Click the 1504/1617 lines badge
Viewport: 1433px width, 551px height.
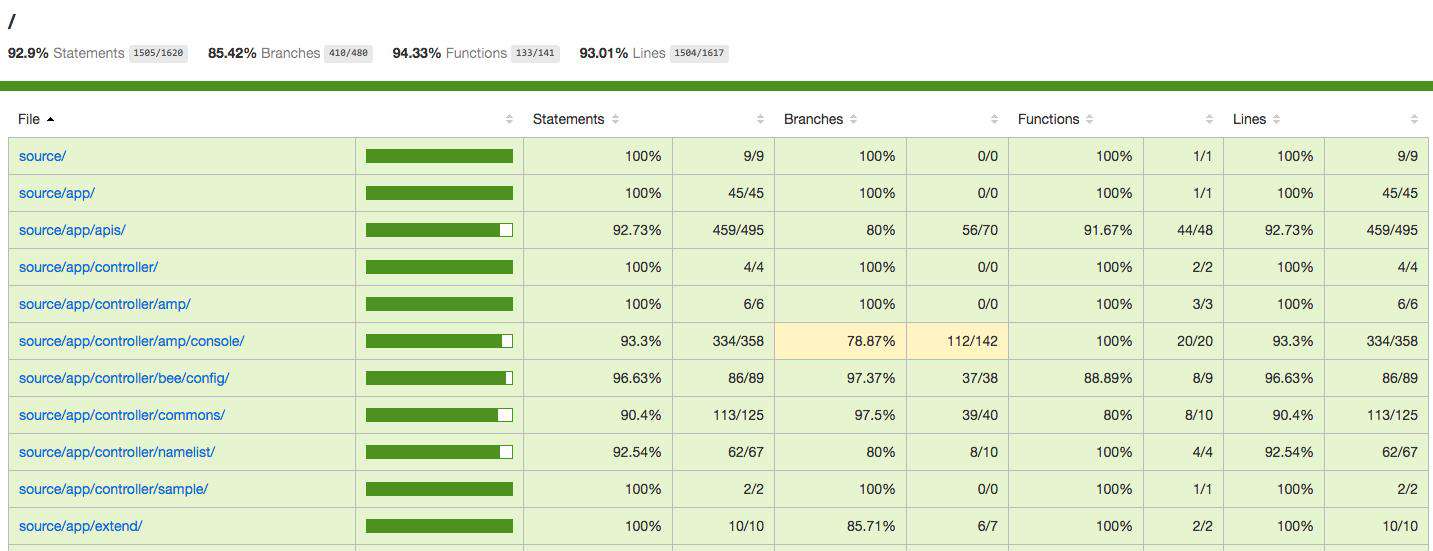[x=699, y=53]
